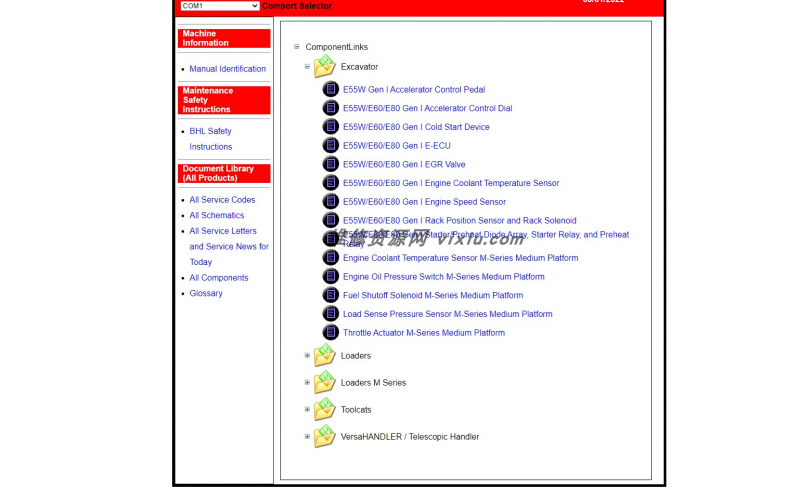The image size is (800, 490).
Task: Open All Service Letters and Service News
Action: coord(229,247)
